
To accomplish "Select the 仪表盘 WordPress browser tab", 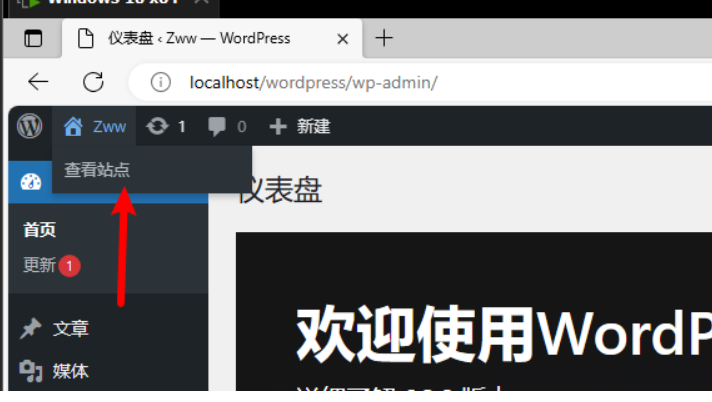I will [200, 39].
